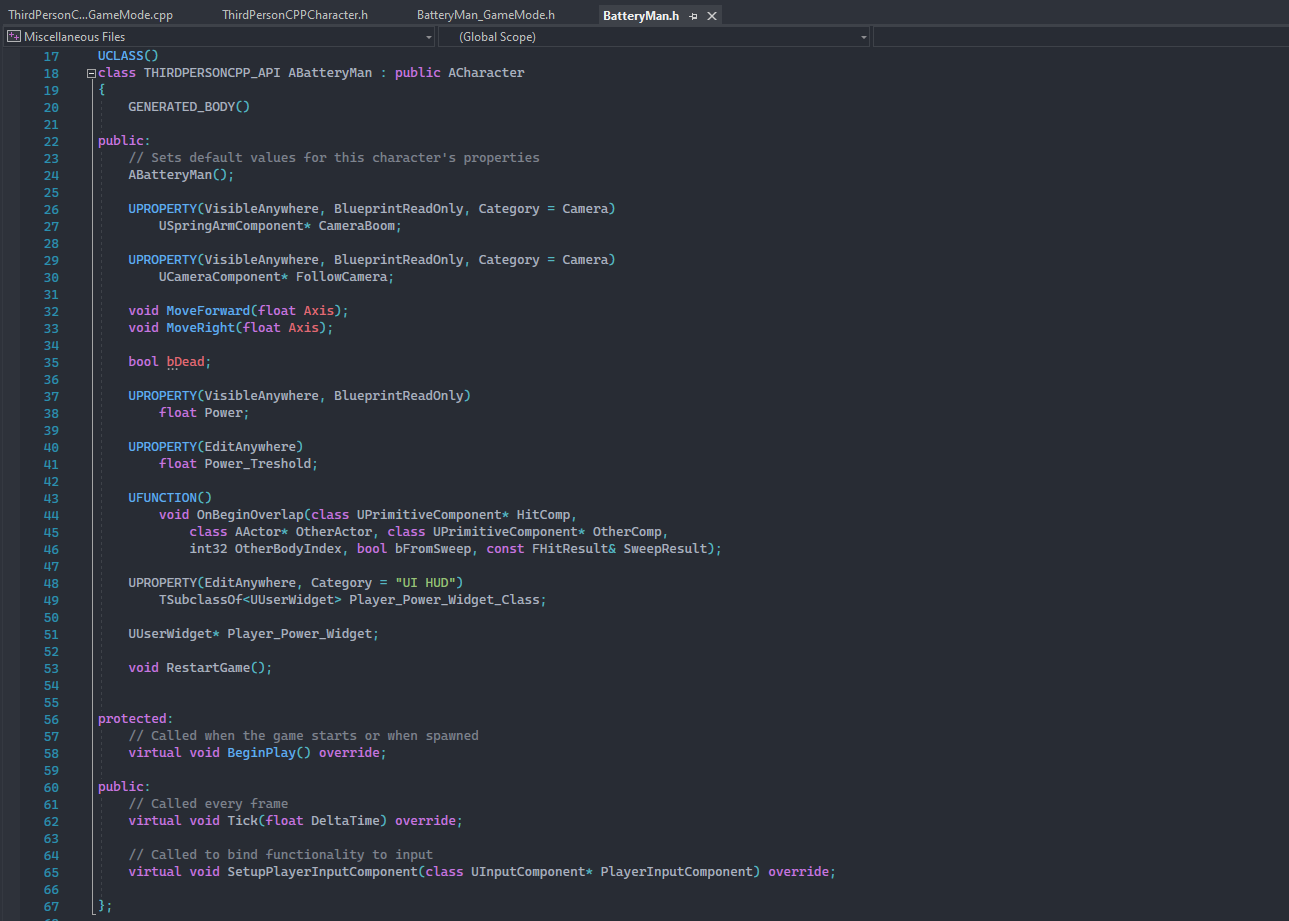
Task: Click the UInputComponent type name
Action: tap(528, 872)
